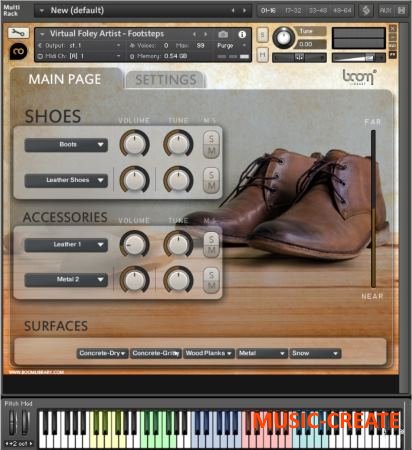Image resolution: width=412 pixels, height=450 pixels.
Task: Mute the Leather Shoes layer
Action: click(211, 187)
